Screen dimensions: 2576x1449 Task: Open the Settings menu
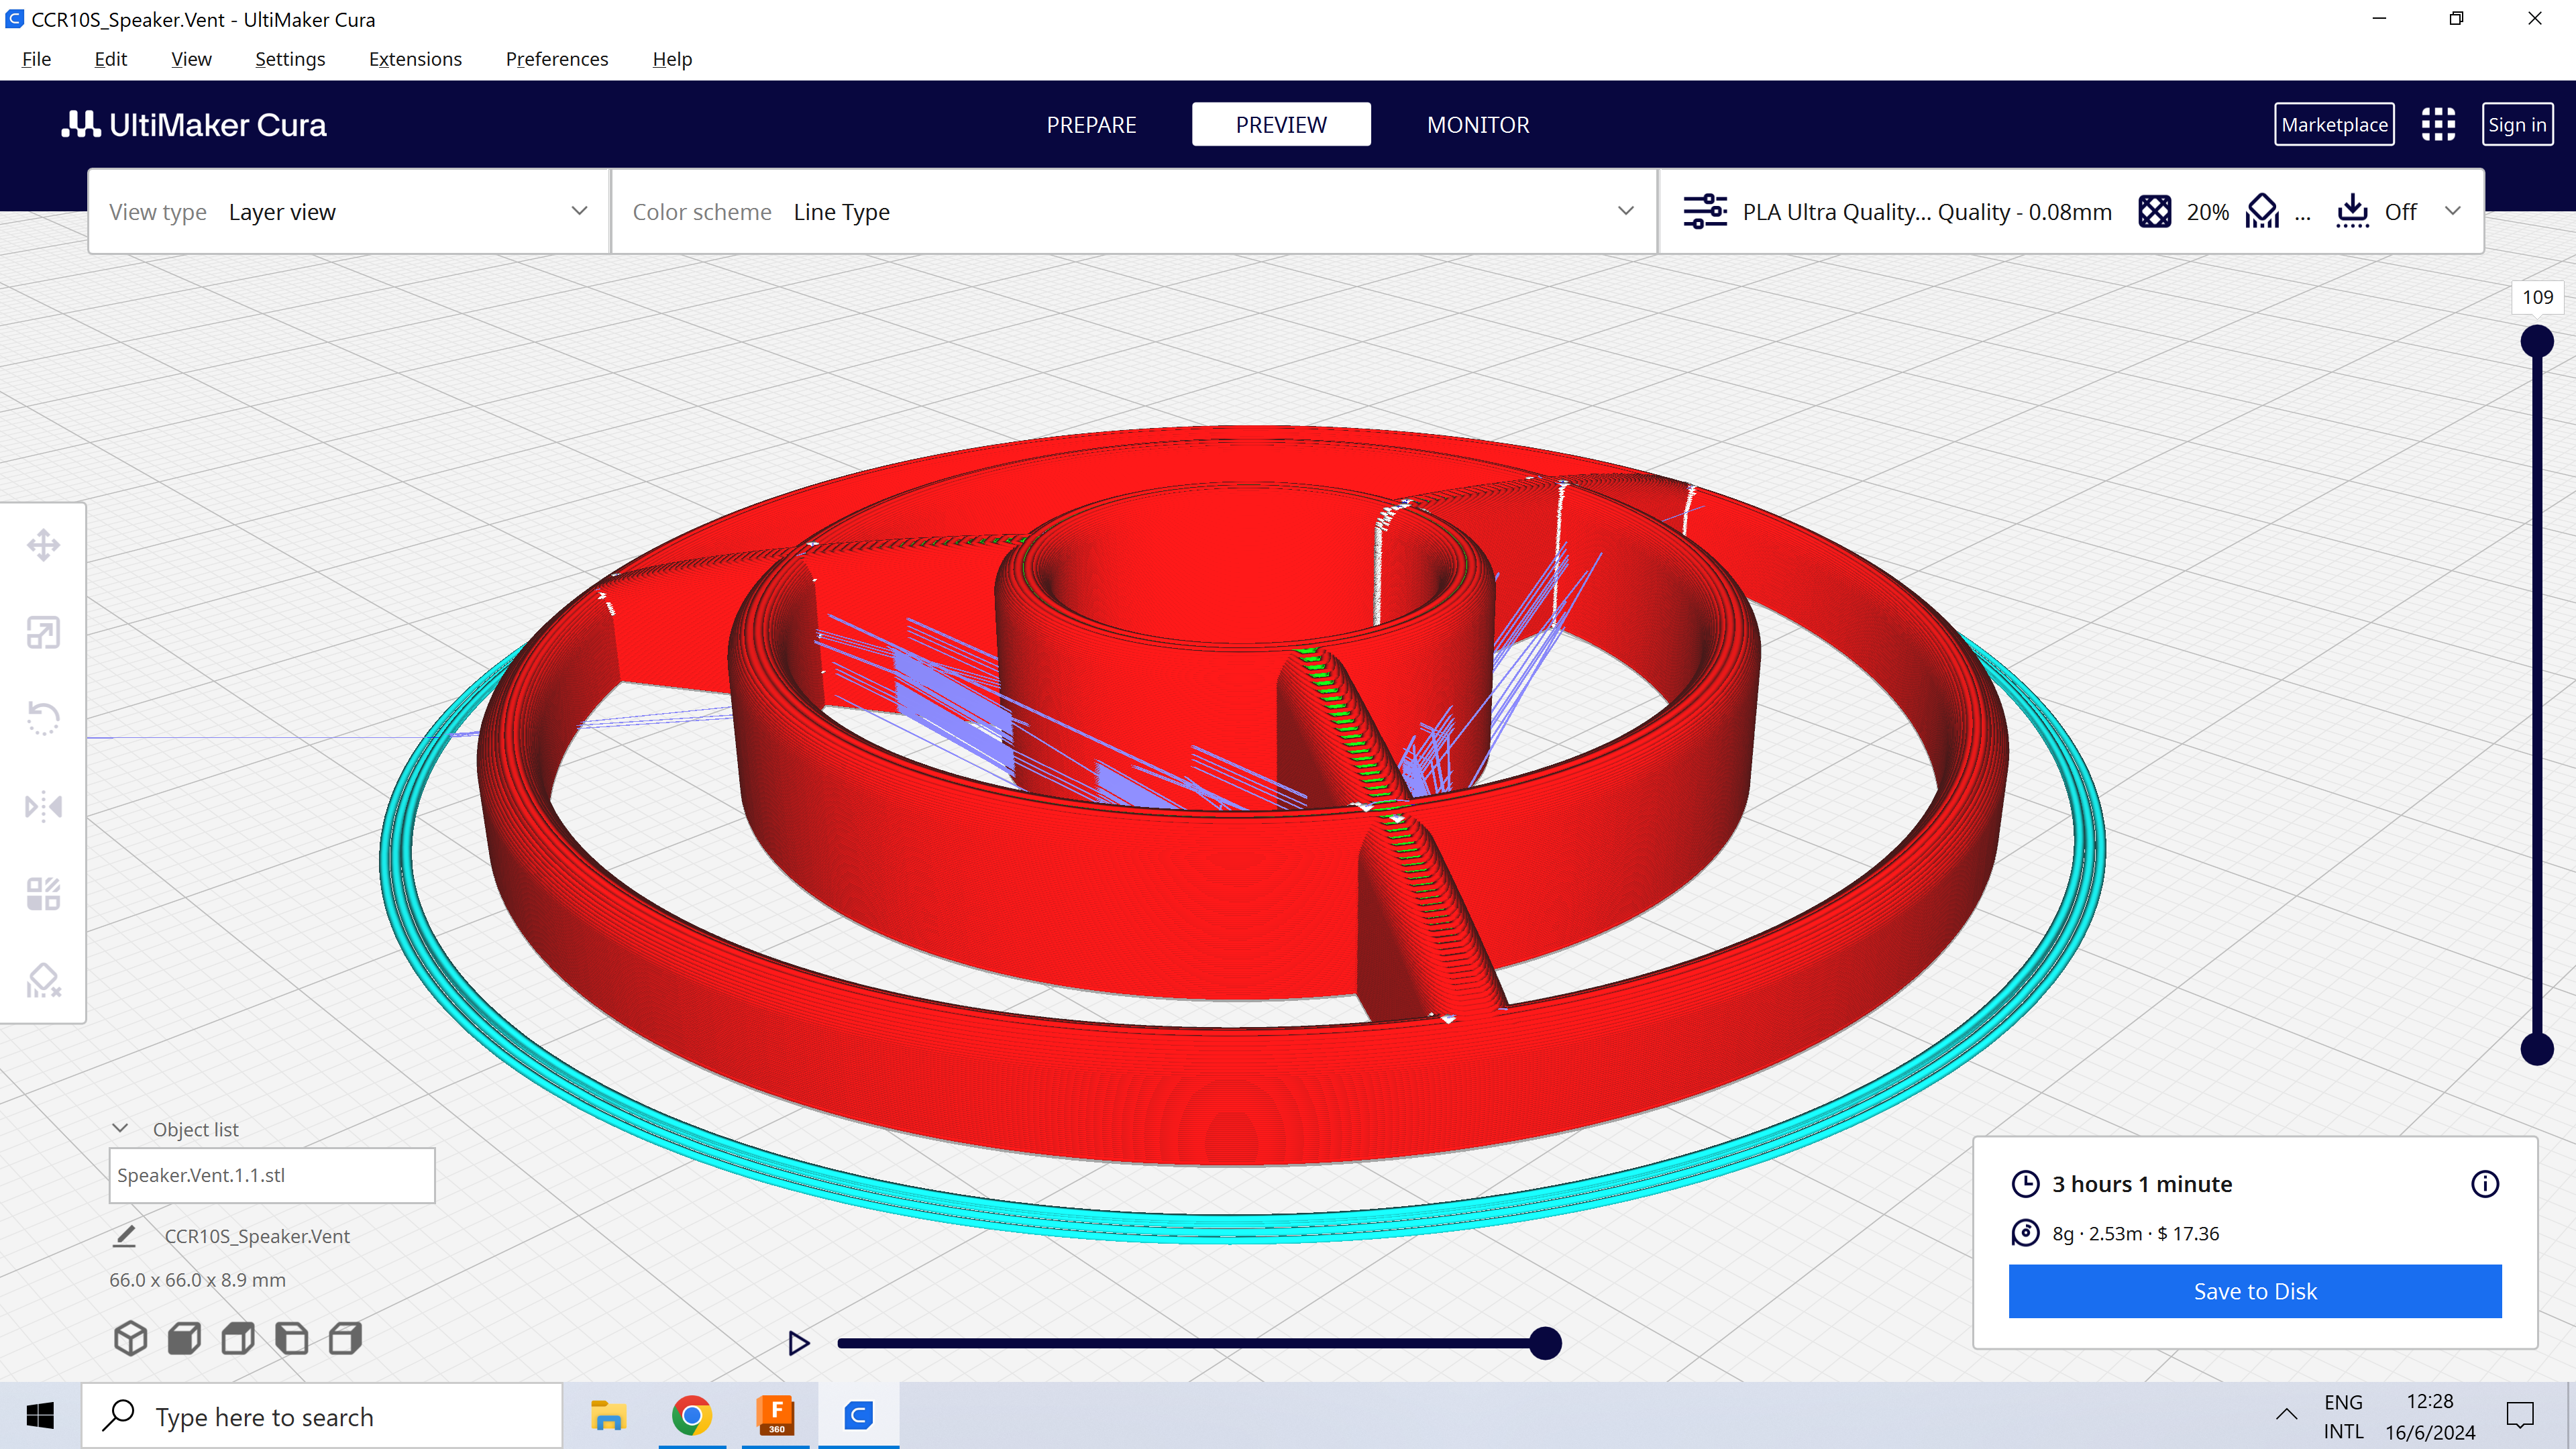(x=290, y=59)
